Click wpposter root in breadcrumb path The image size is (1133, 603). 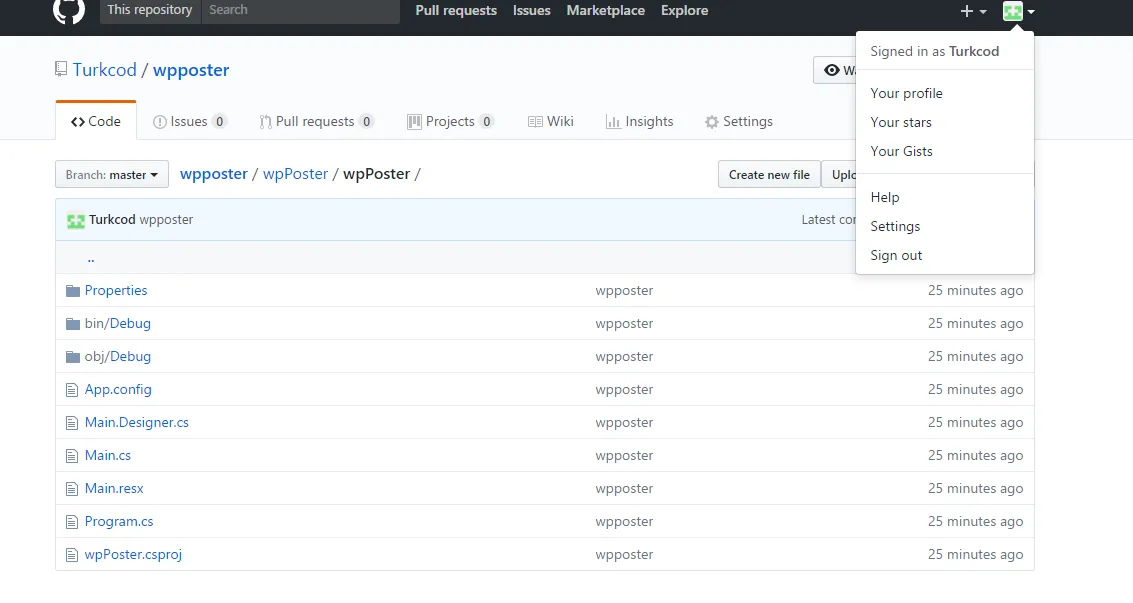[214, 174]
